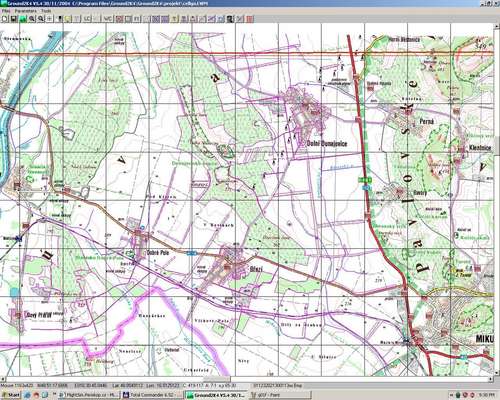The width and height of the screenshot is (500, 400).
Task: Click the horizontal scrollbar left arrow
Action: [x=3, y=379]
